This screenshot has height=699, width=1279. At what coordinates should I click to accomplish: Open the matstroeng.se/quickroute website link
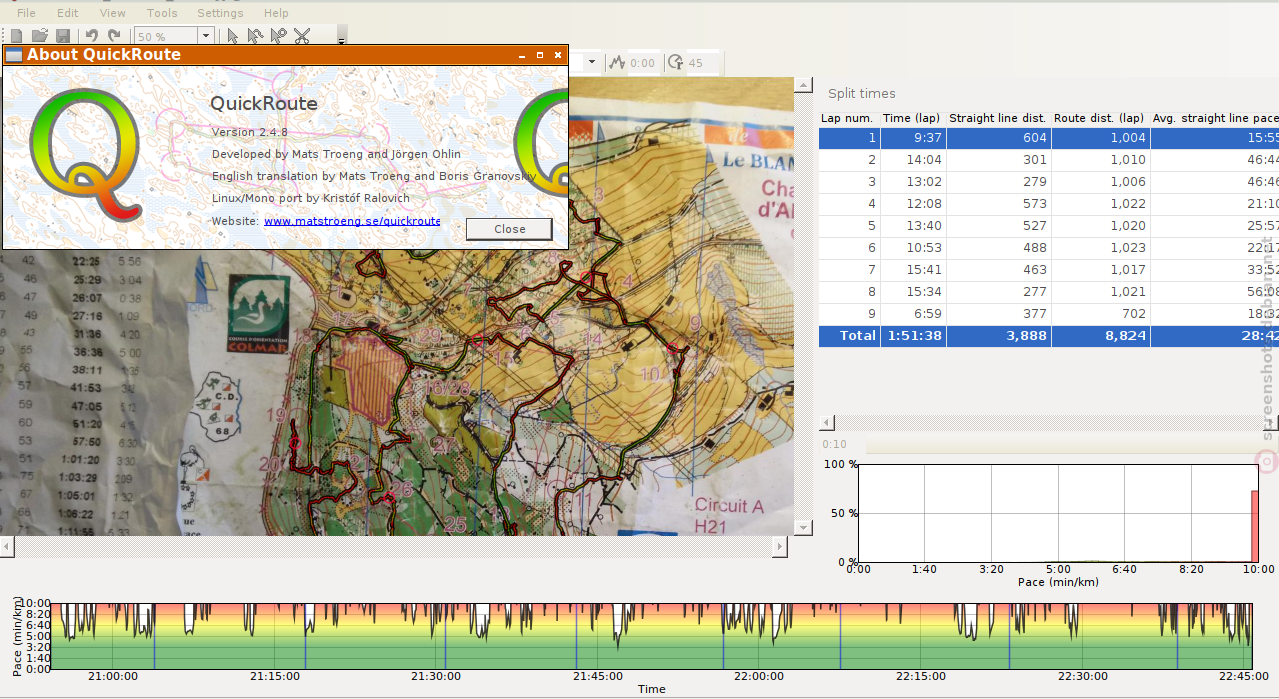tap(352, 220)
